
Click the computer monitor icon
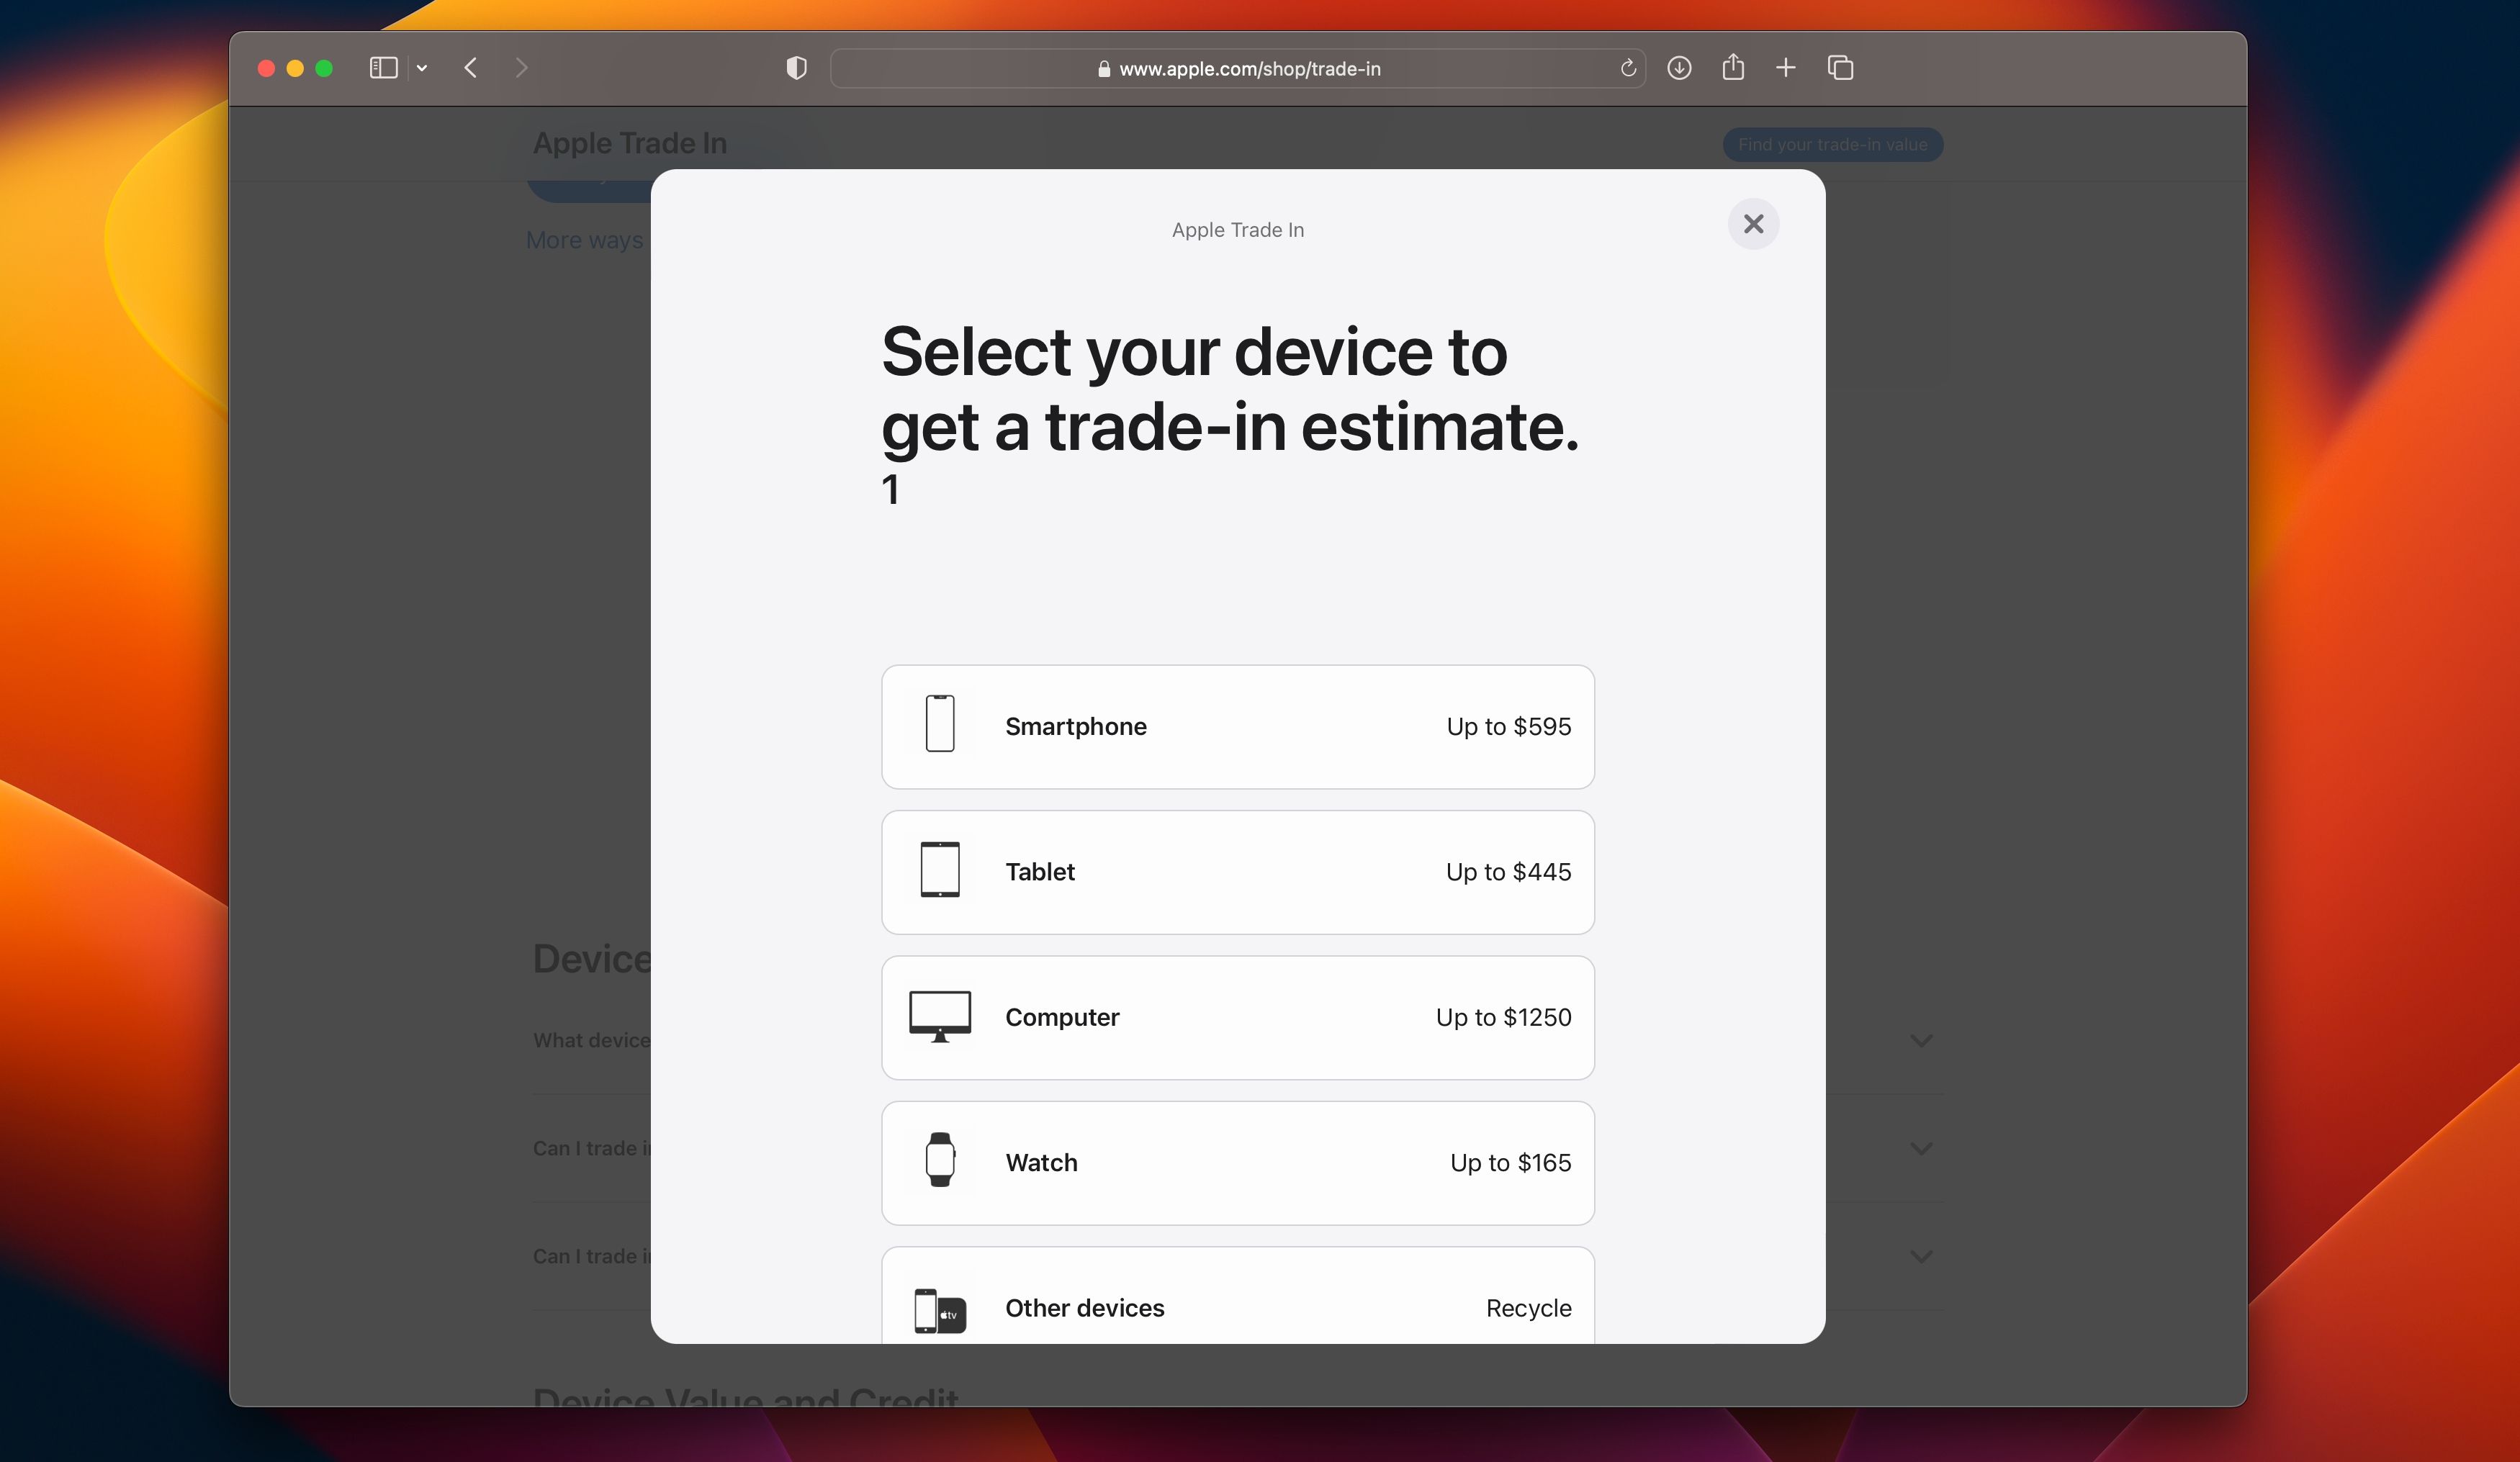coord(940,1017)
